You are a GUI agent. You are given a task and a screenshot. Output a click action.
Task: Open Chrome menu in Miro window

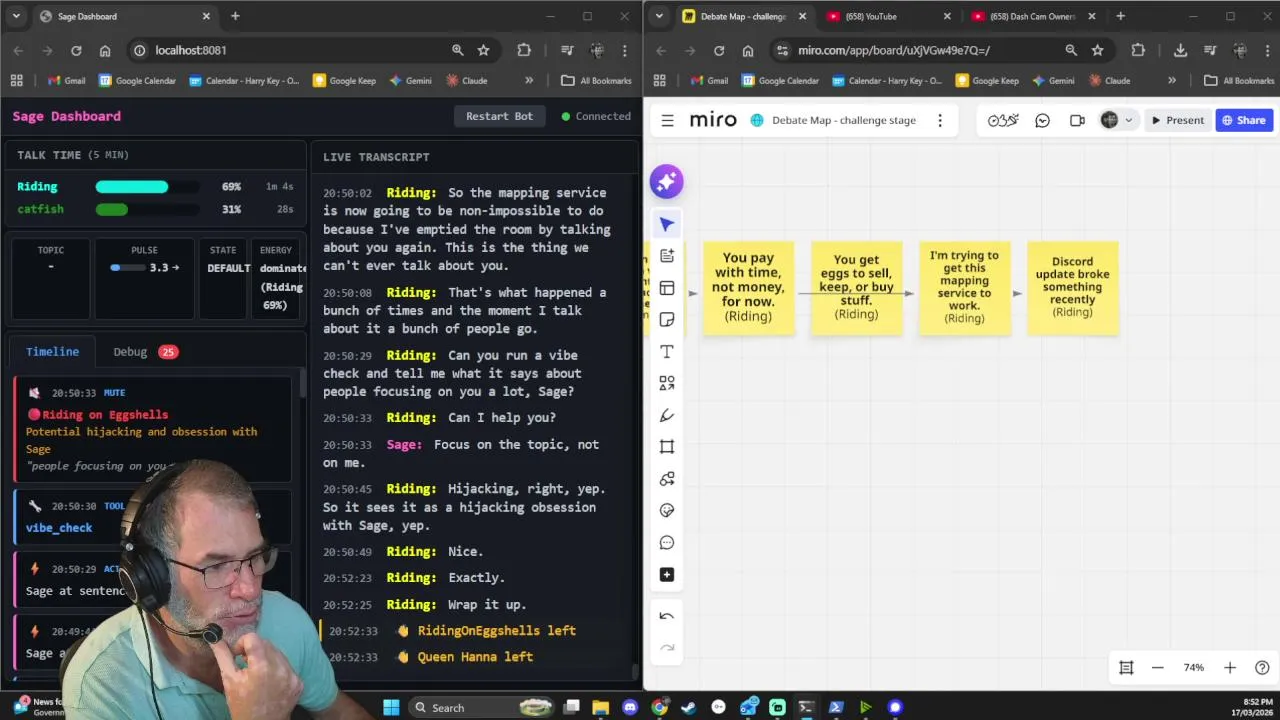pyautogui.click(x=1268, y=50)
